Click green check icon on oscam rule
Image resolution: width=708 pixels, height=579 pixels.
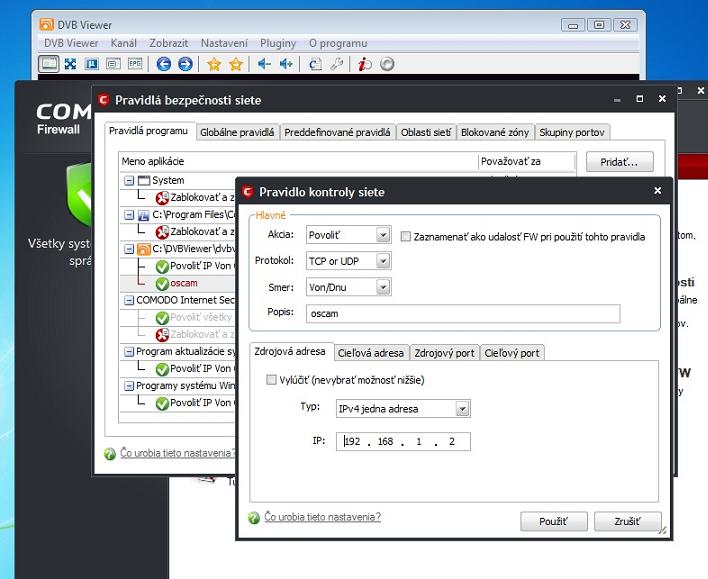[x=162, y=284]
